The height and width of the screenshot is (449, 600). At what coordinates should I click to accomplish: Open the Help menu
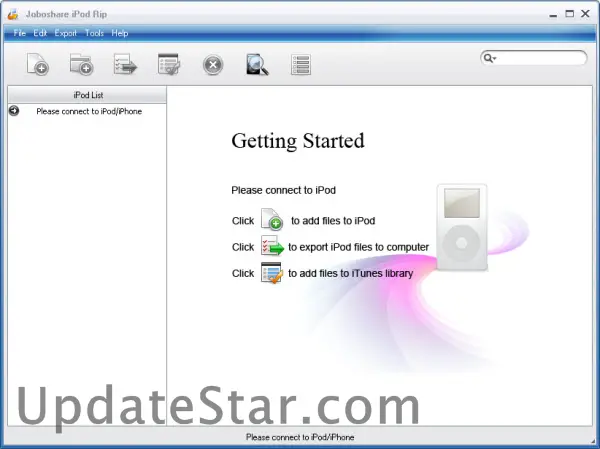tap(120, 33)
